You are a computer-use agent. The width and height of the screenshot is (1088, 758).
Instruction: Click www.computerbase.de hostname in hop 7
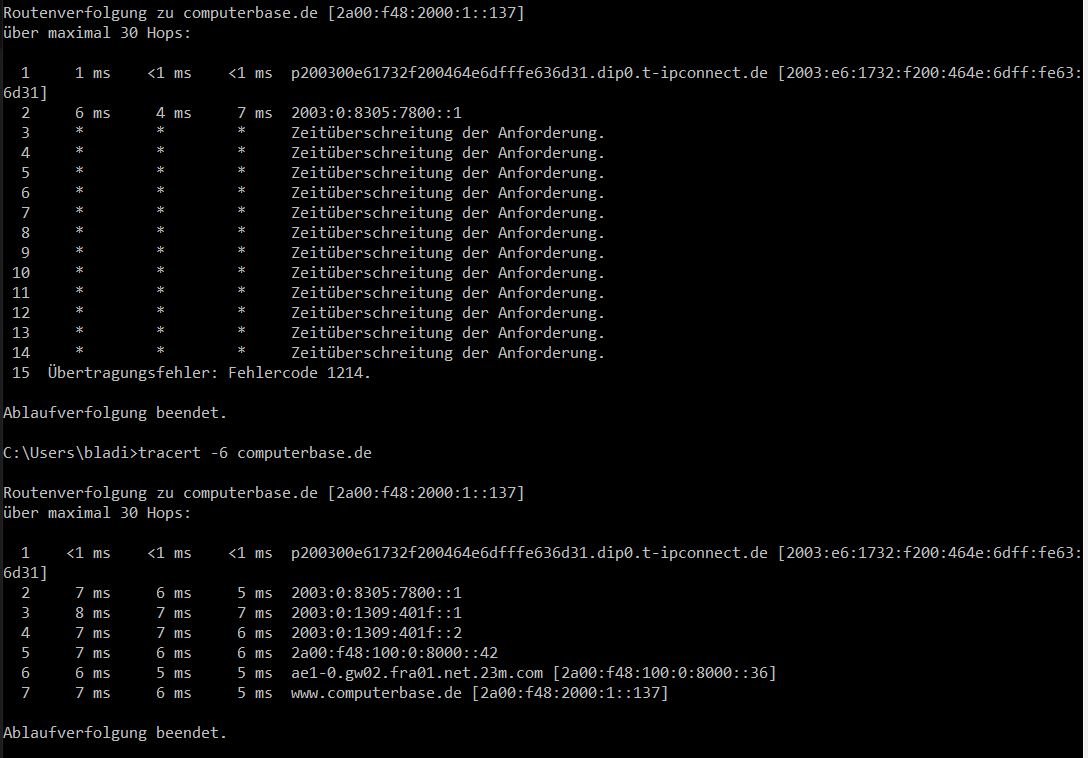pos(376,693)
